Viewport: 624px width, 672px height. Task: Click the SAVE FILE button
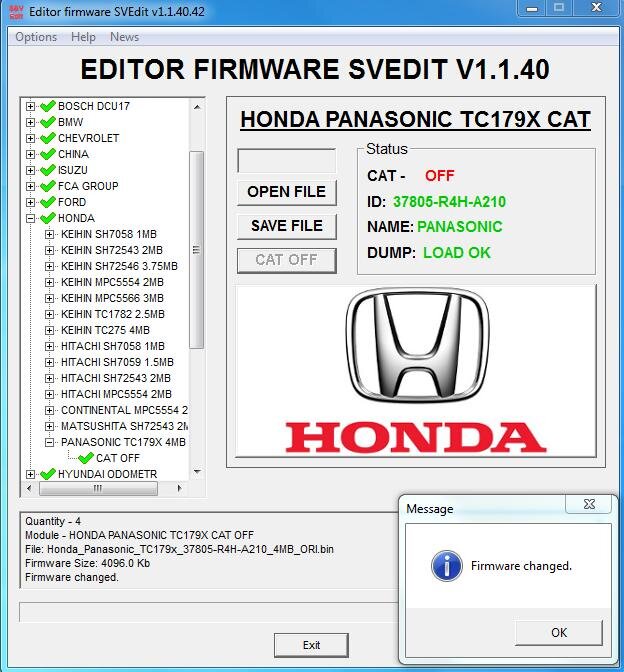pyautogui.click(x=287, y=226)
